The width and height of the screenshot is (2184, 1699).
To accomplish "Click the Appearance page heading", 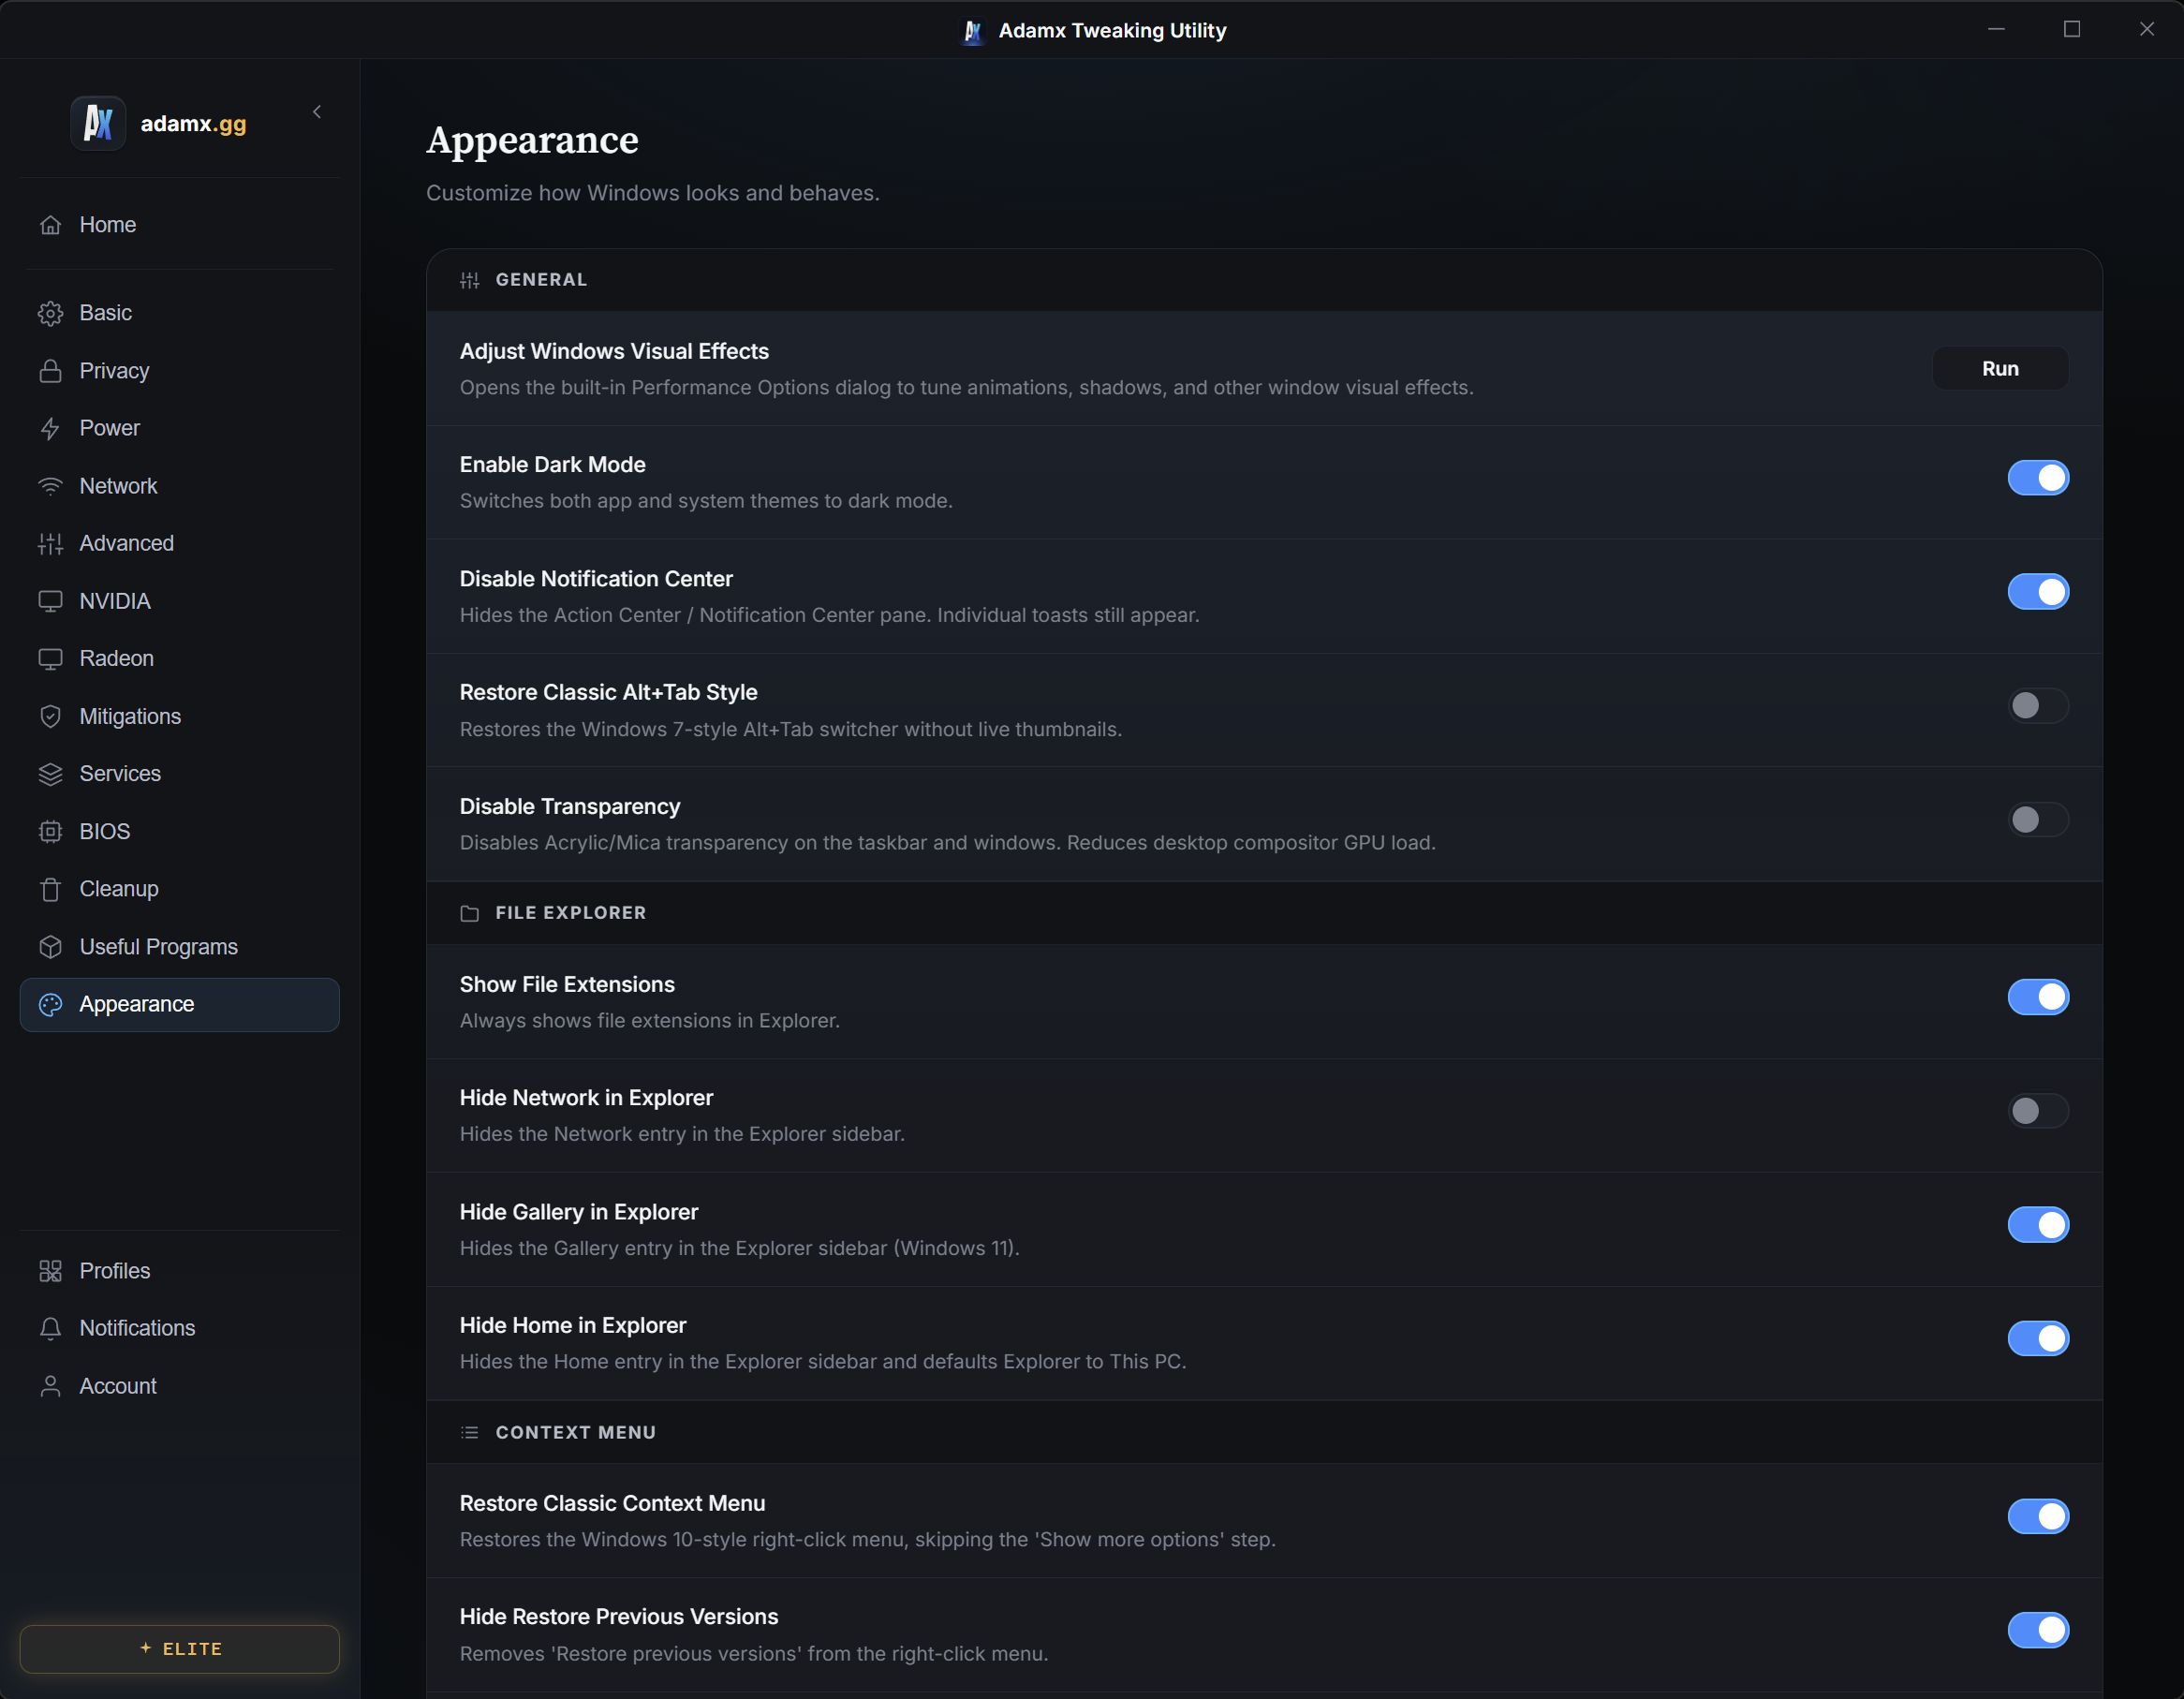I will 532,141.
